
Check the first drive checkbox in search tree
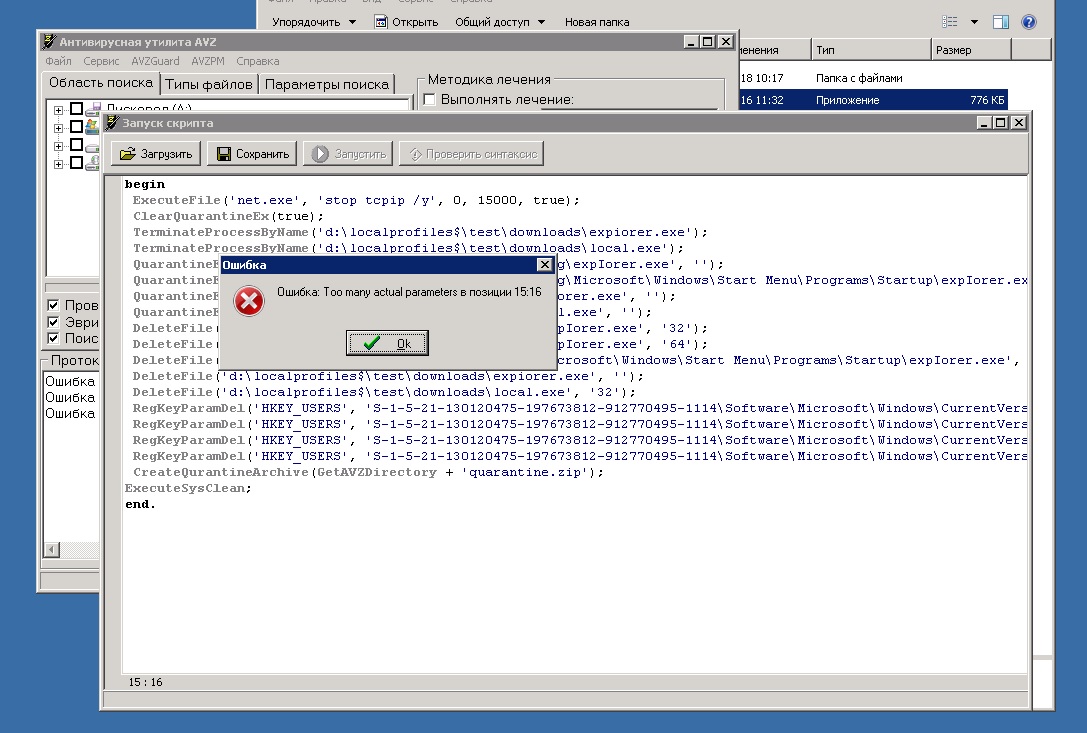(x=76, y=110)
